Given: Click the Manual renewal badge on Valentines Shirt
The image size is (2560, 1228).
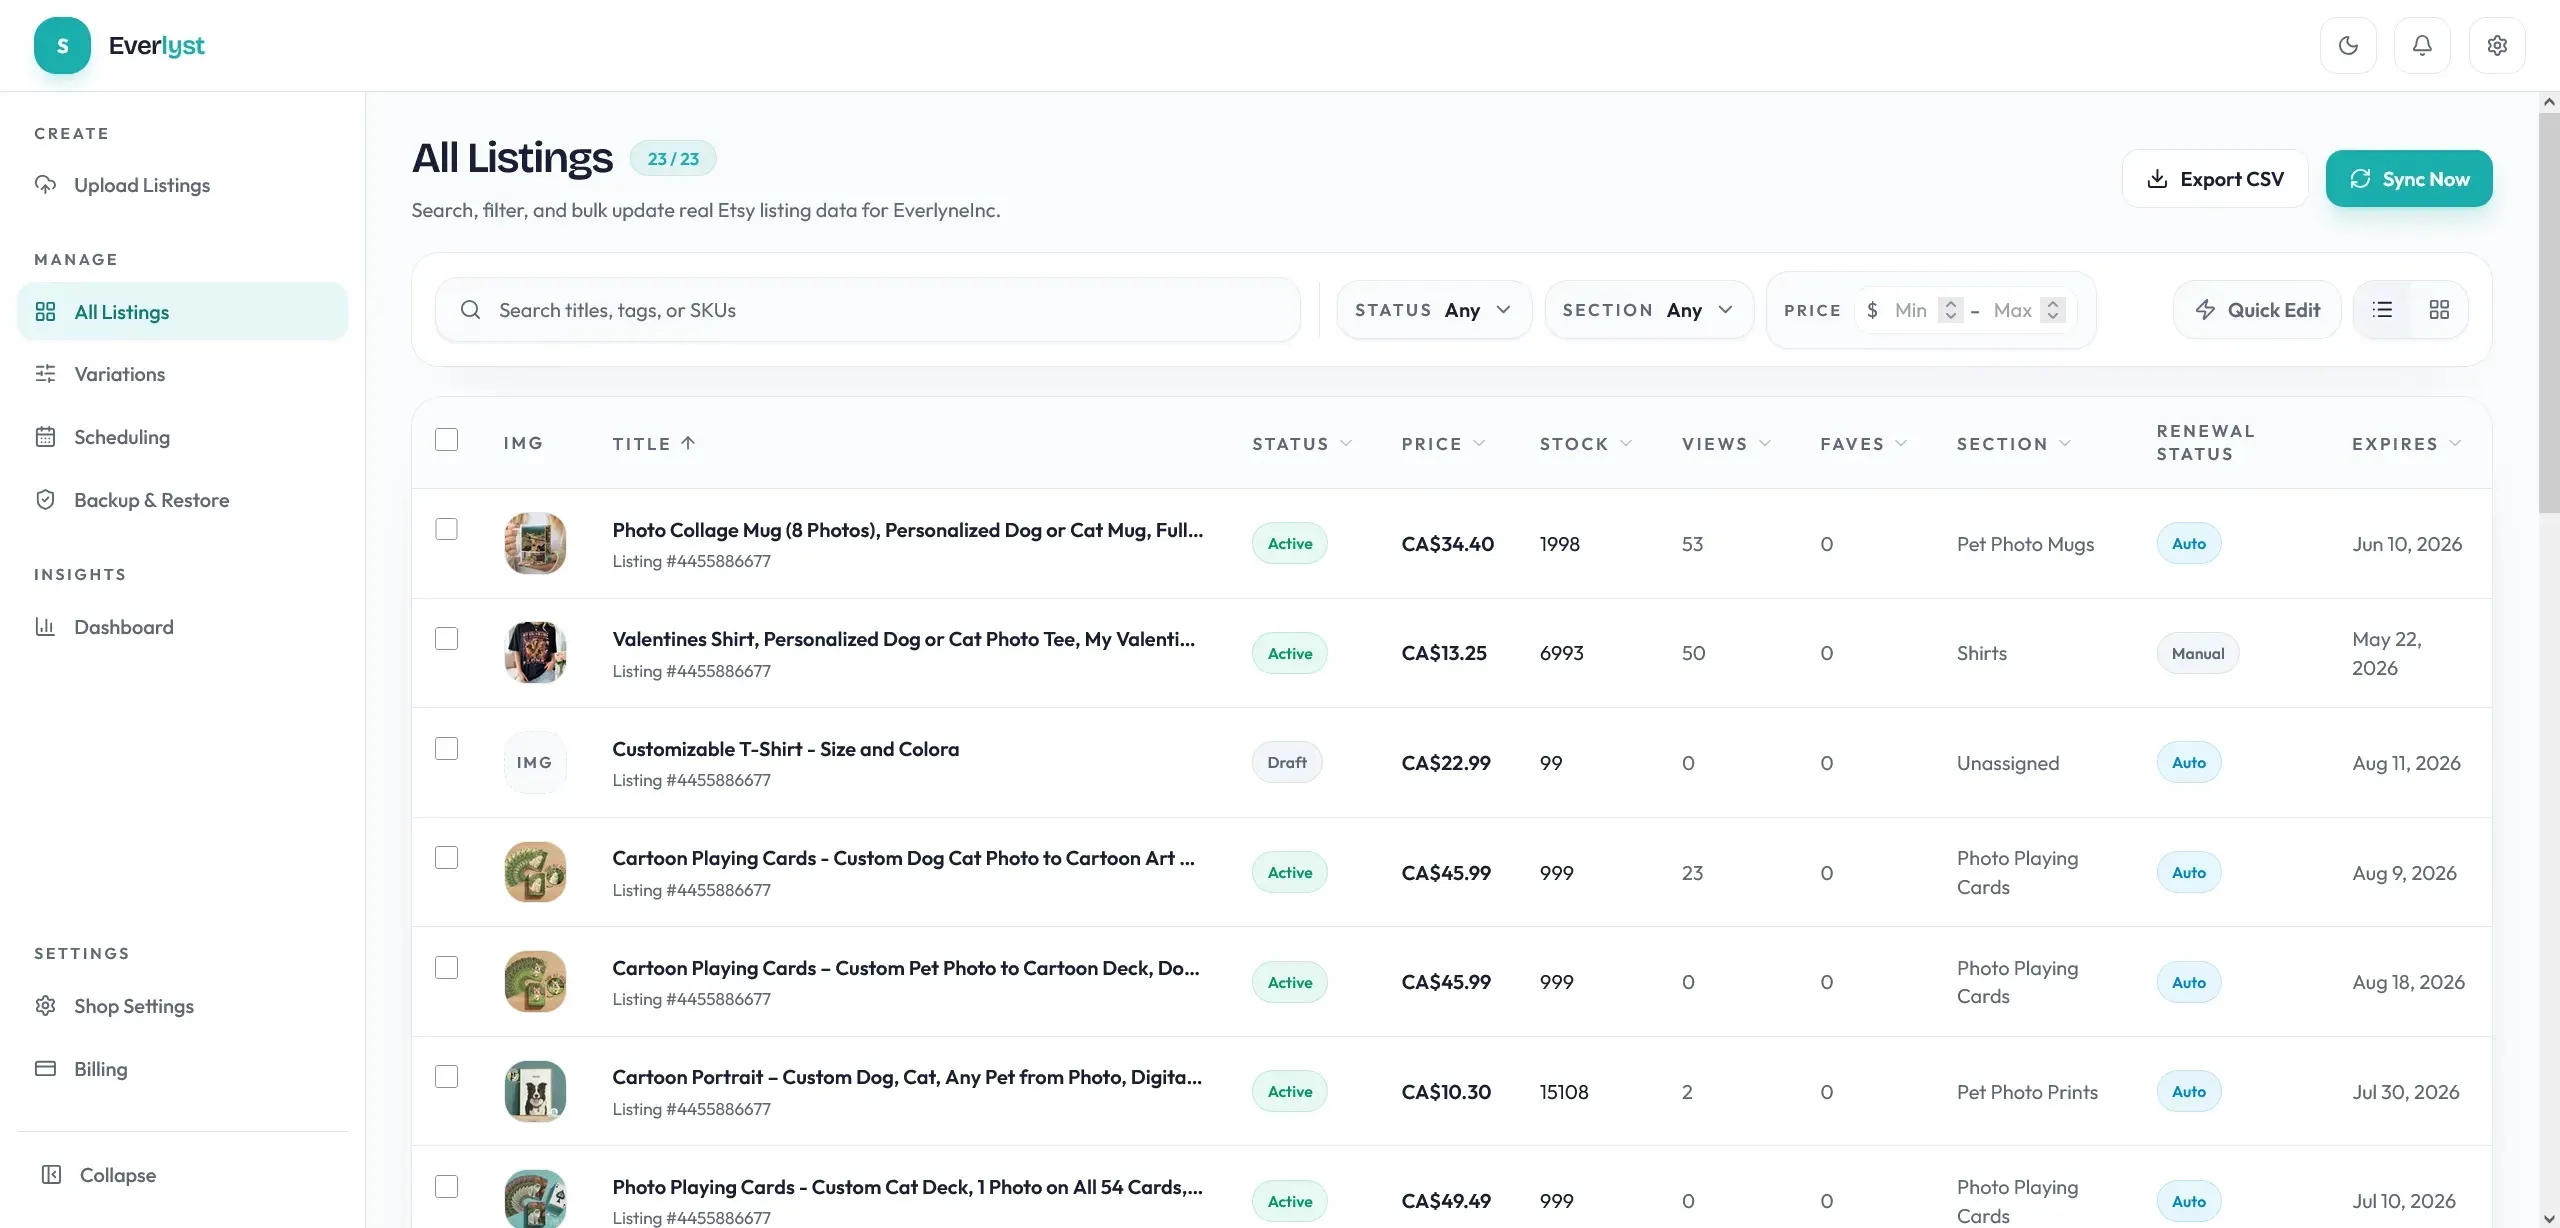Looking at the screenshot, I should coord(2198,653).
